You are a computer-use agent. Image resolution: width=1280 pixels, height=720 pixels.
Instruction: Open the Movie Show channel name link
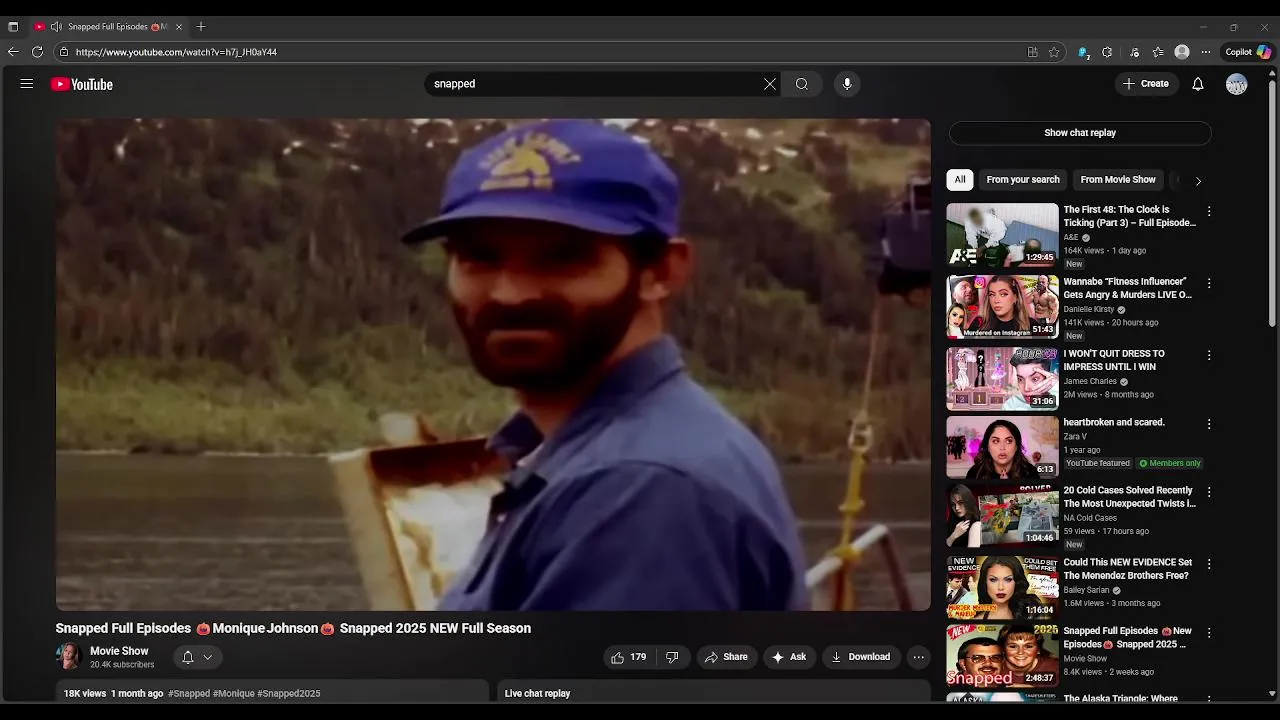pyautogui.click(x=119, y=651)
